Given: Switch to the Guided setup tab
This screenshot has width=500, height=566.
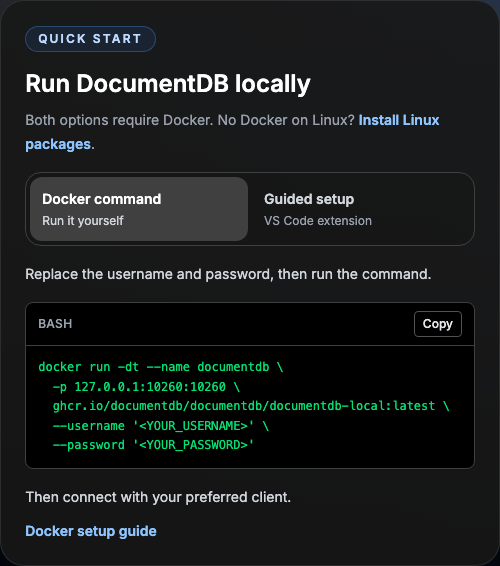Looking at the screenshot, I should point(361,209).
